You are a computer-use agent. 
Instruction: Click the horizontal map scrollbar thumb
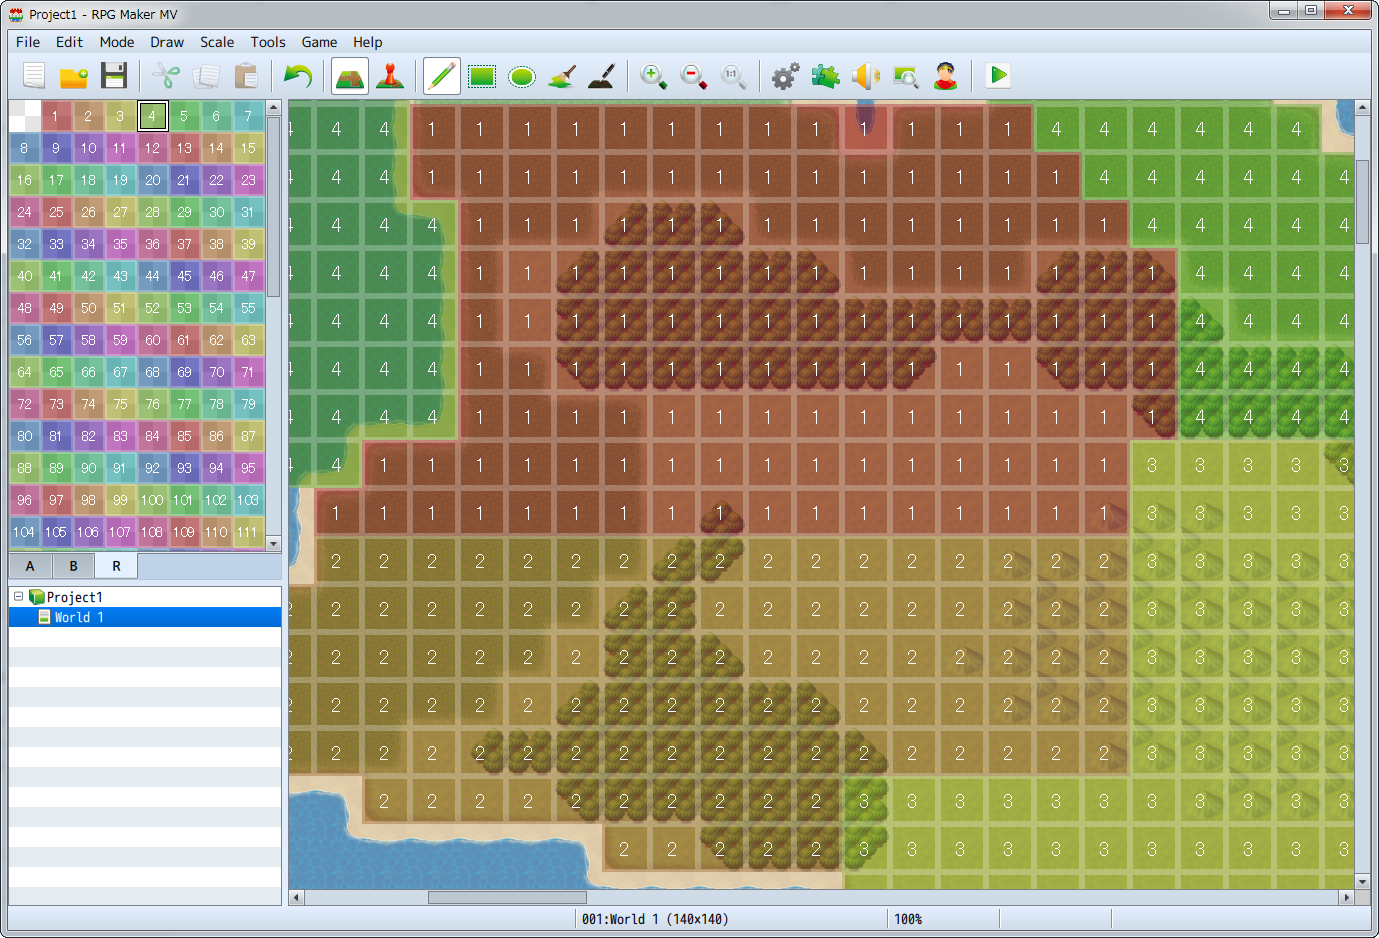click(x=507, y=897)
